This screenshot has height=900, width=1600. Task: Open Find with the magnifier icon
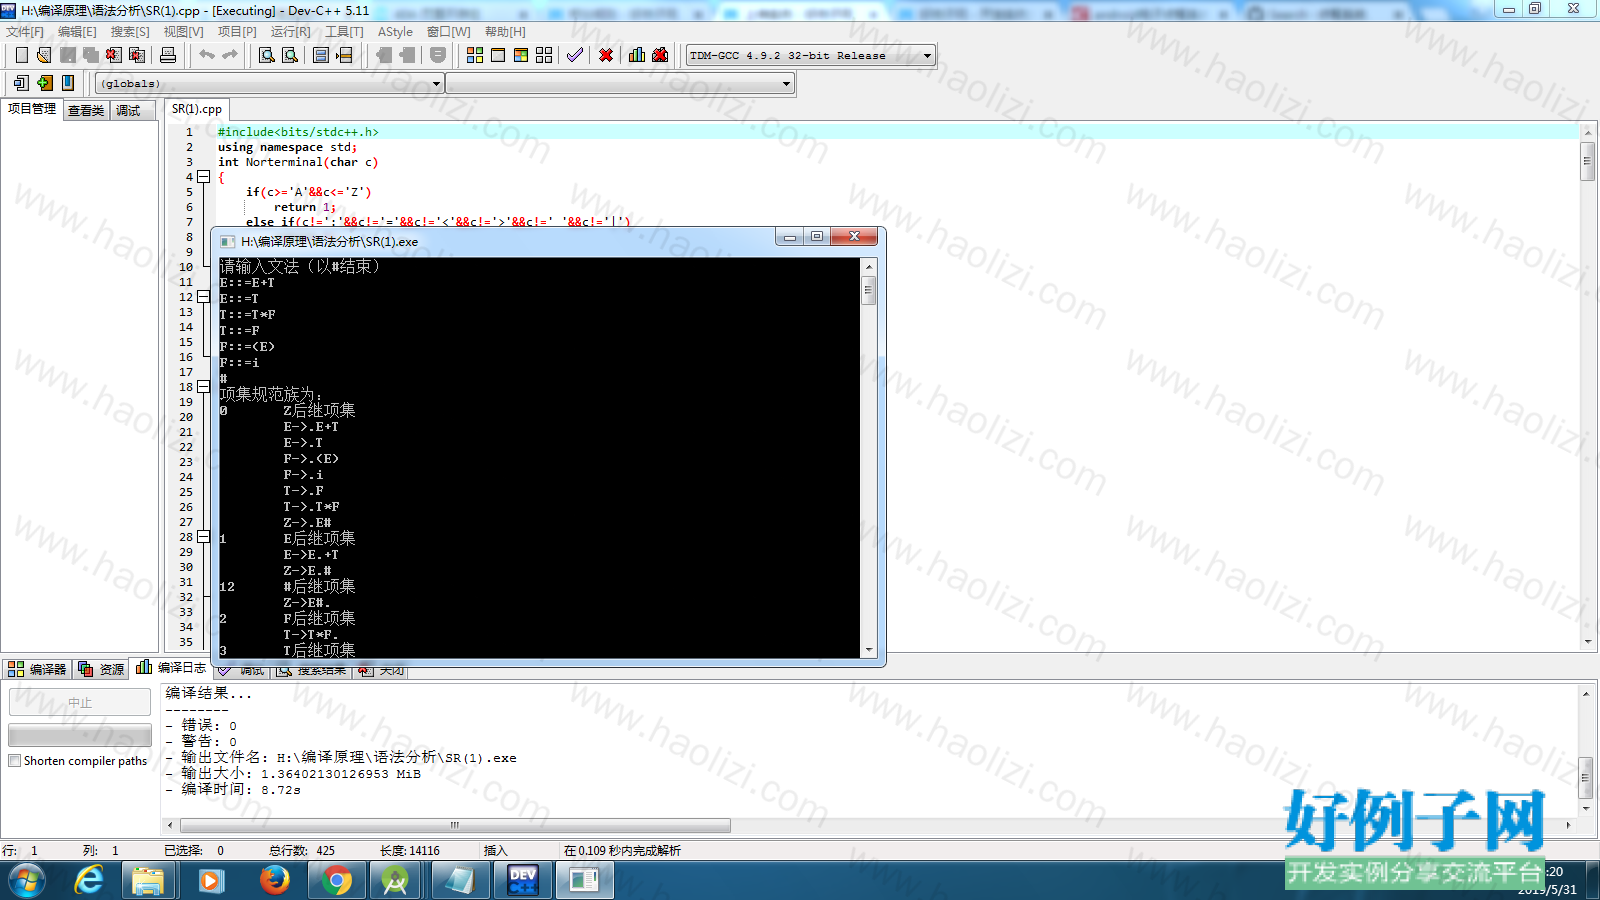[x=267, y=55]
